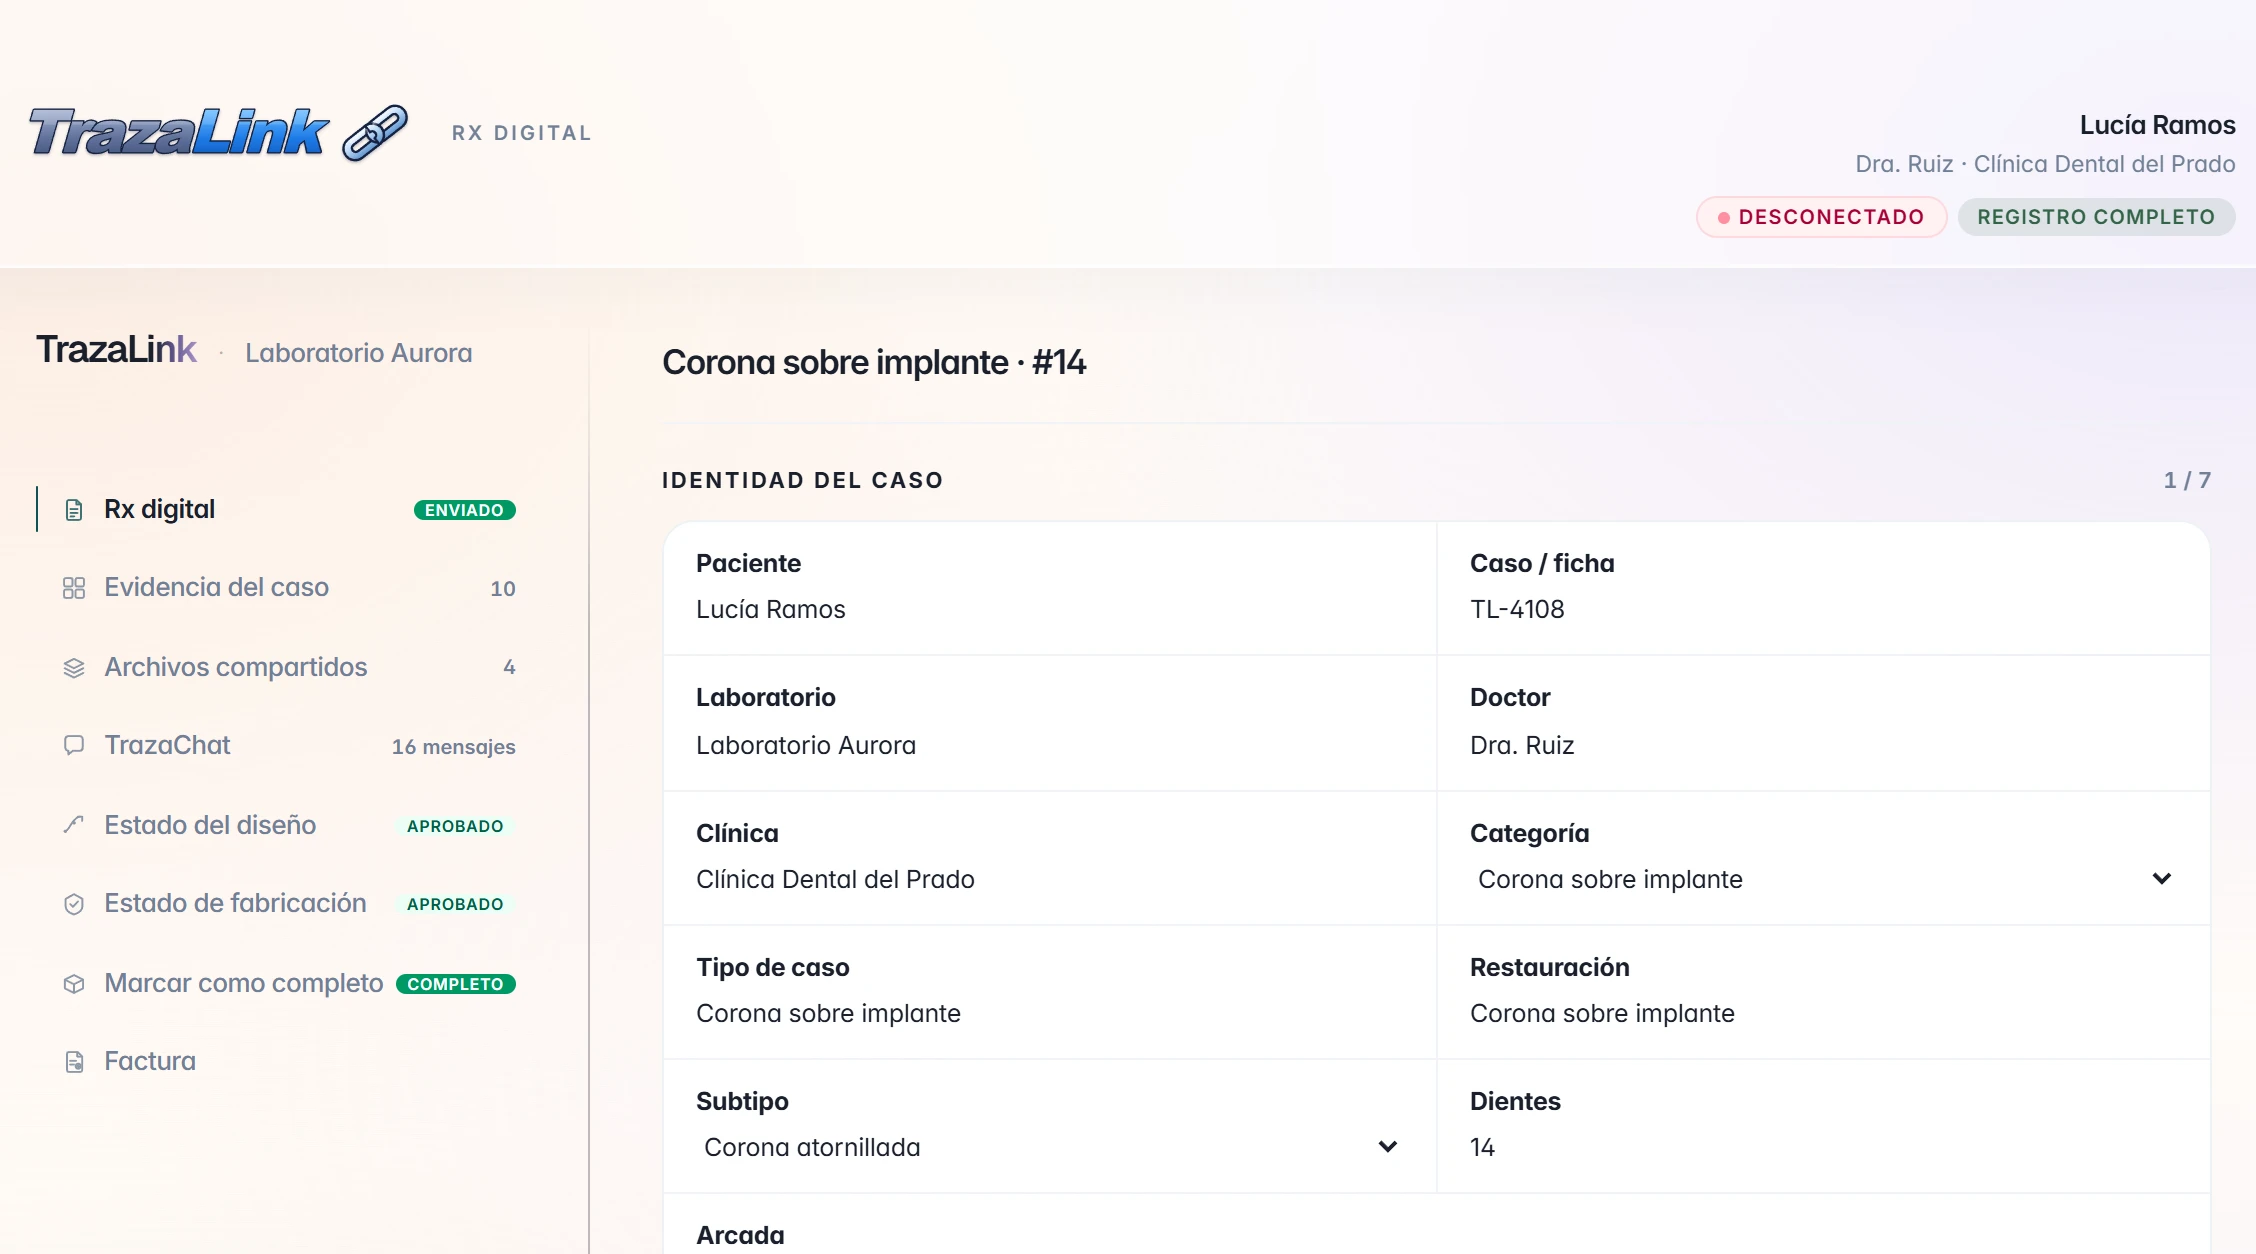Click the ENVIADO badge on Rx digital
The height and width of the screenshot is (1254, 2256).
[464, 510]
